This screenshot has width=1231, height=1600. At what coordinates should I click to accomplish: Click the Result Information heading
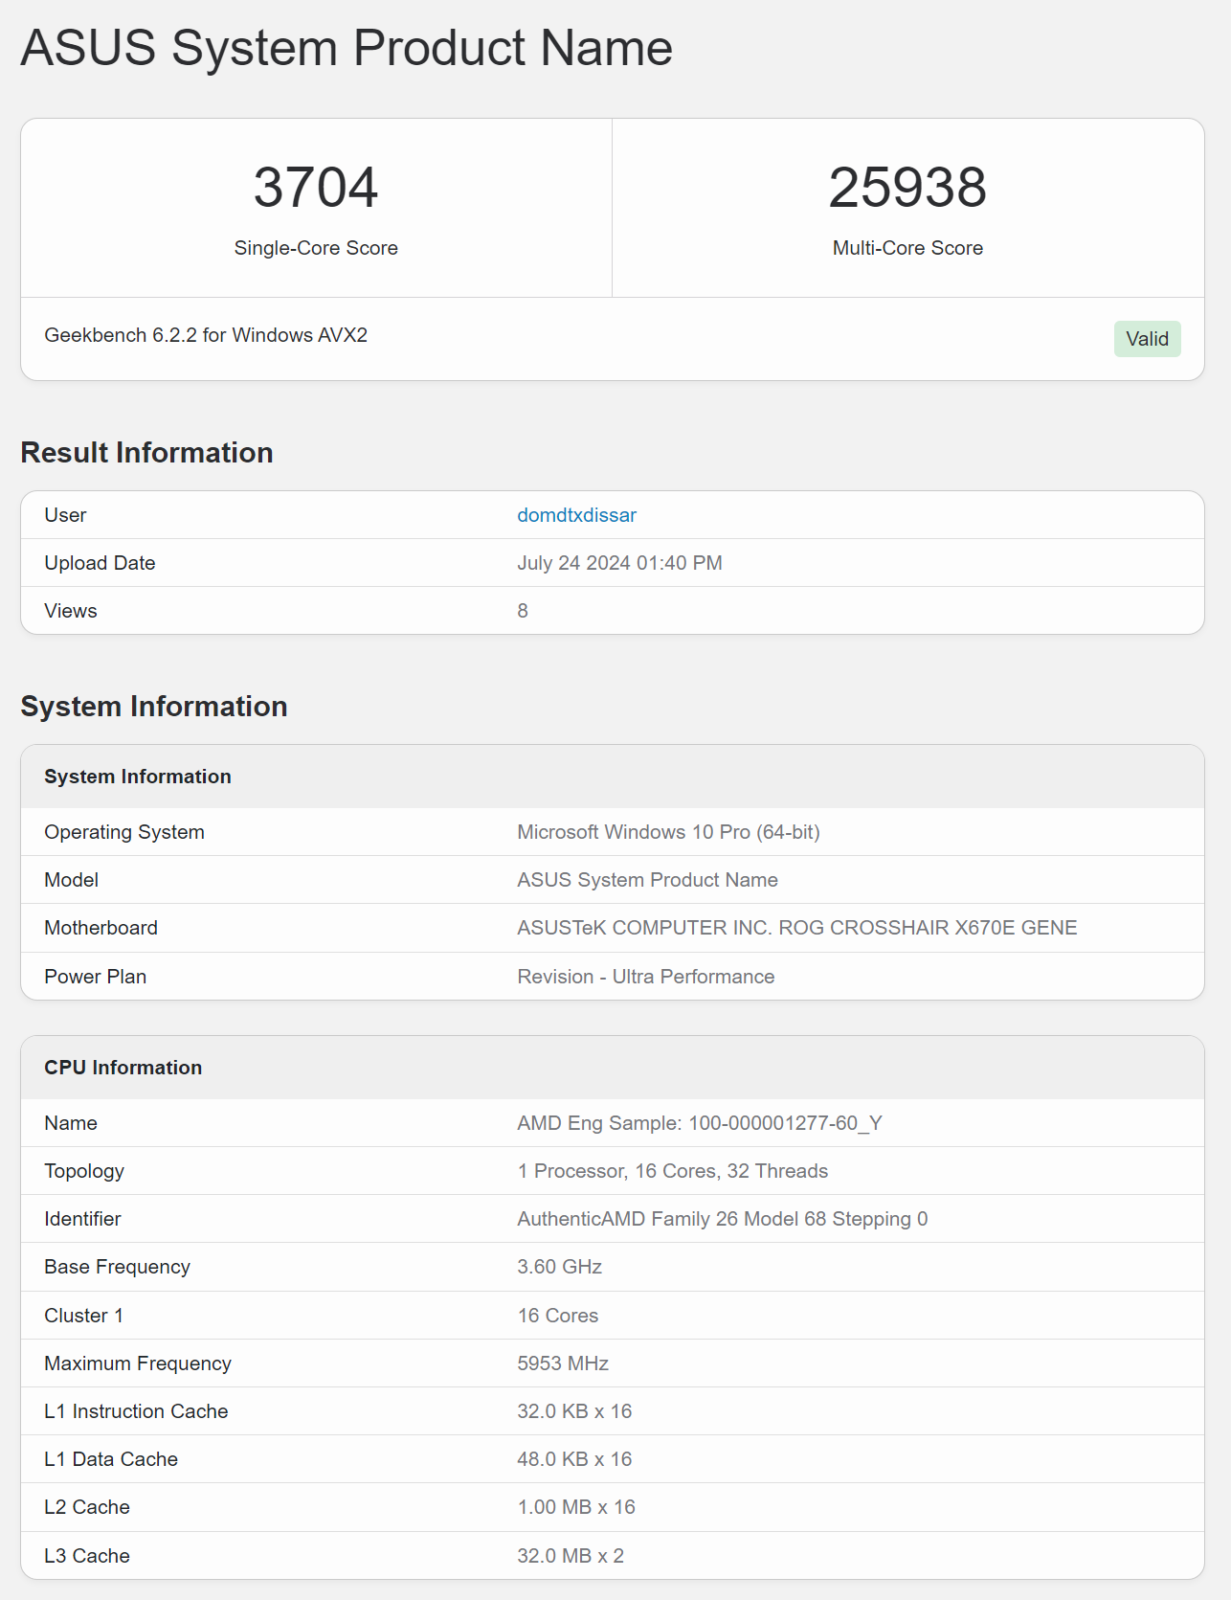click(147, 453)
